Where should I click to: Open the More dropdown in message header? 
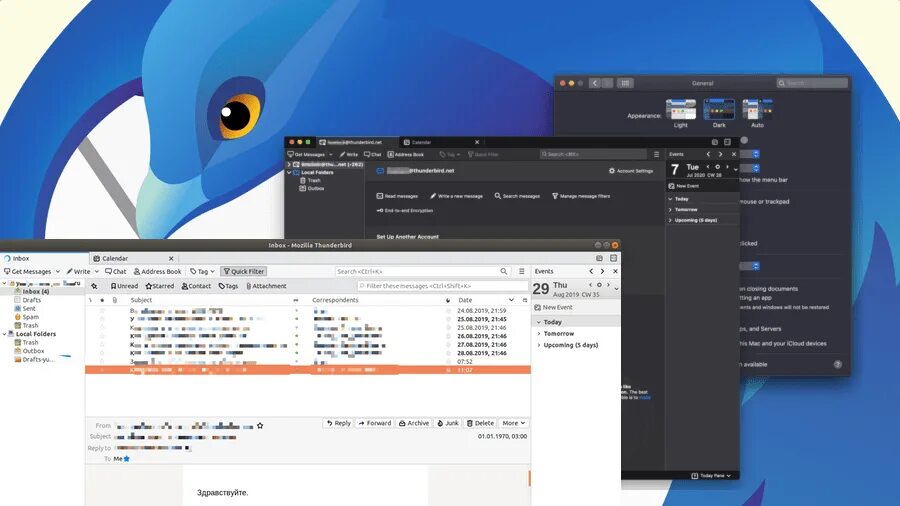coord(513,423)
